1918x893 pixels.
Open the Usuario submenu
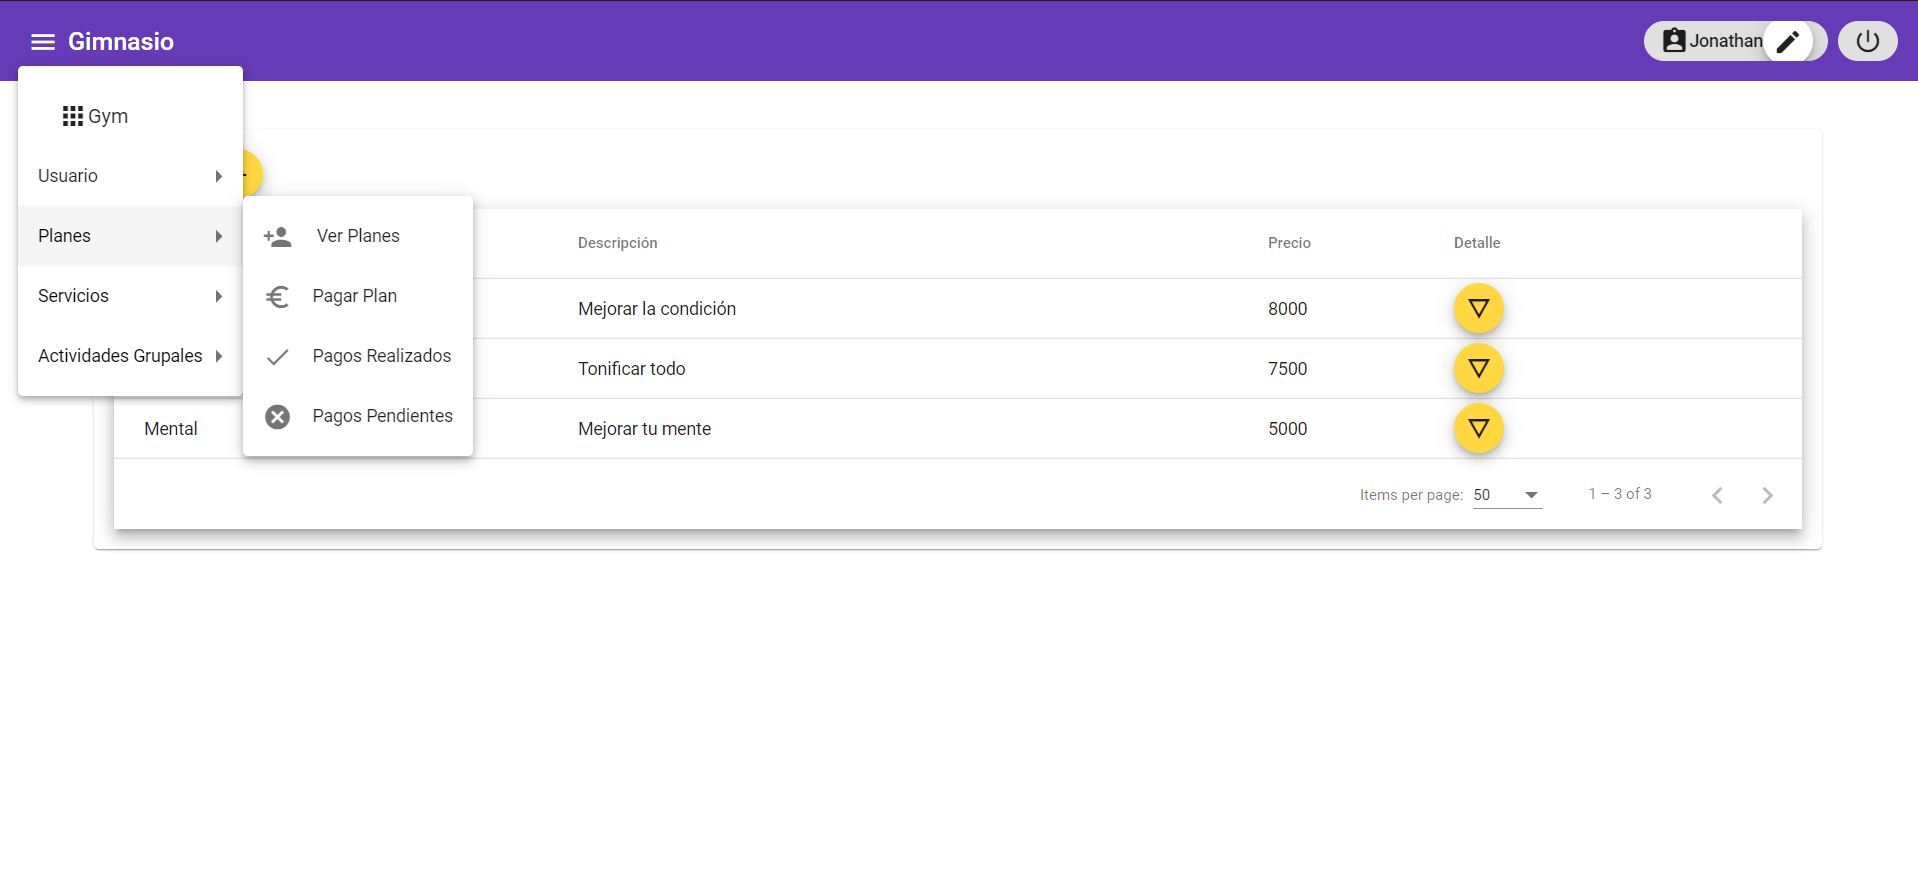130,176
